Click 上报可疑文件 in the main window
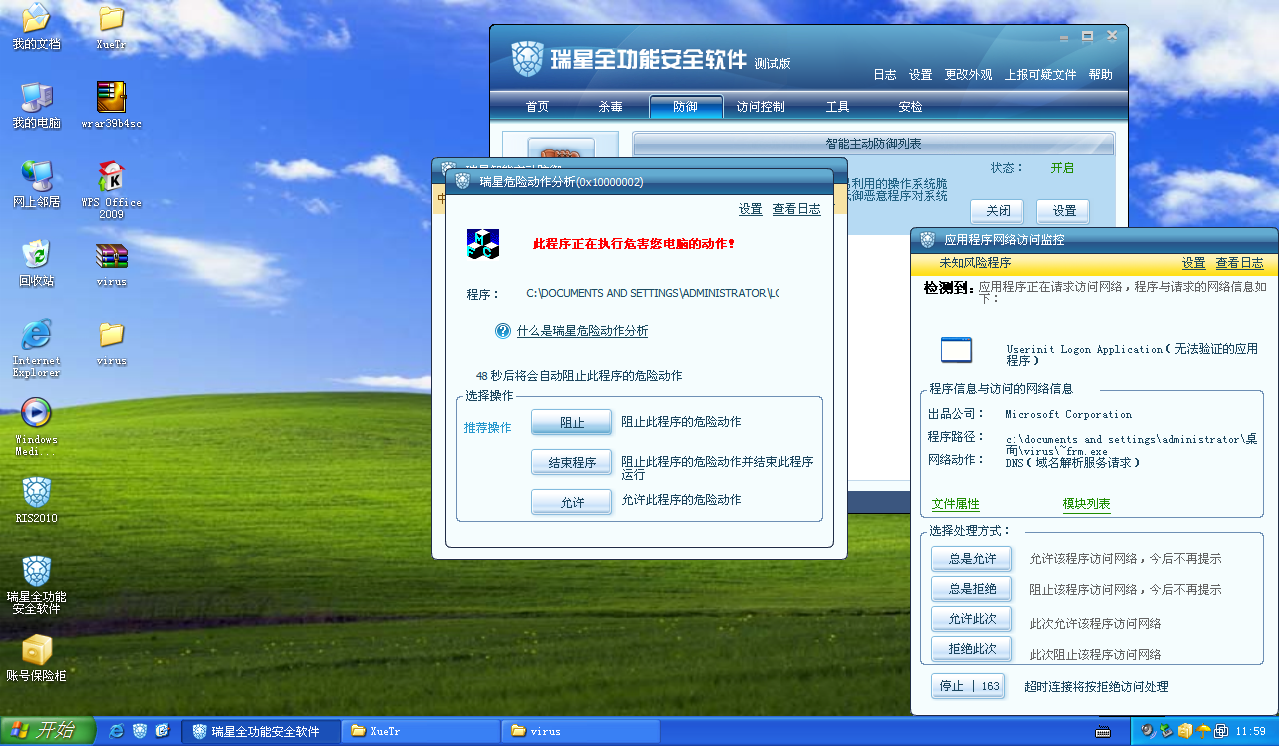Viewport: 1279px width, 746px height. [1041, 75]
